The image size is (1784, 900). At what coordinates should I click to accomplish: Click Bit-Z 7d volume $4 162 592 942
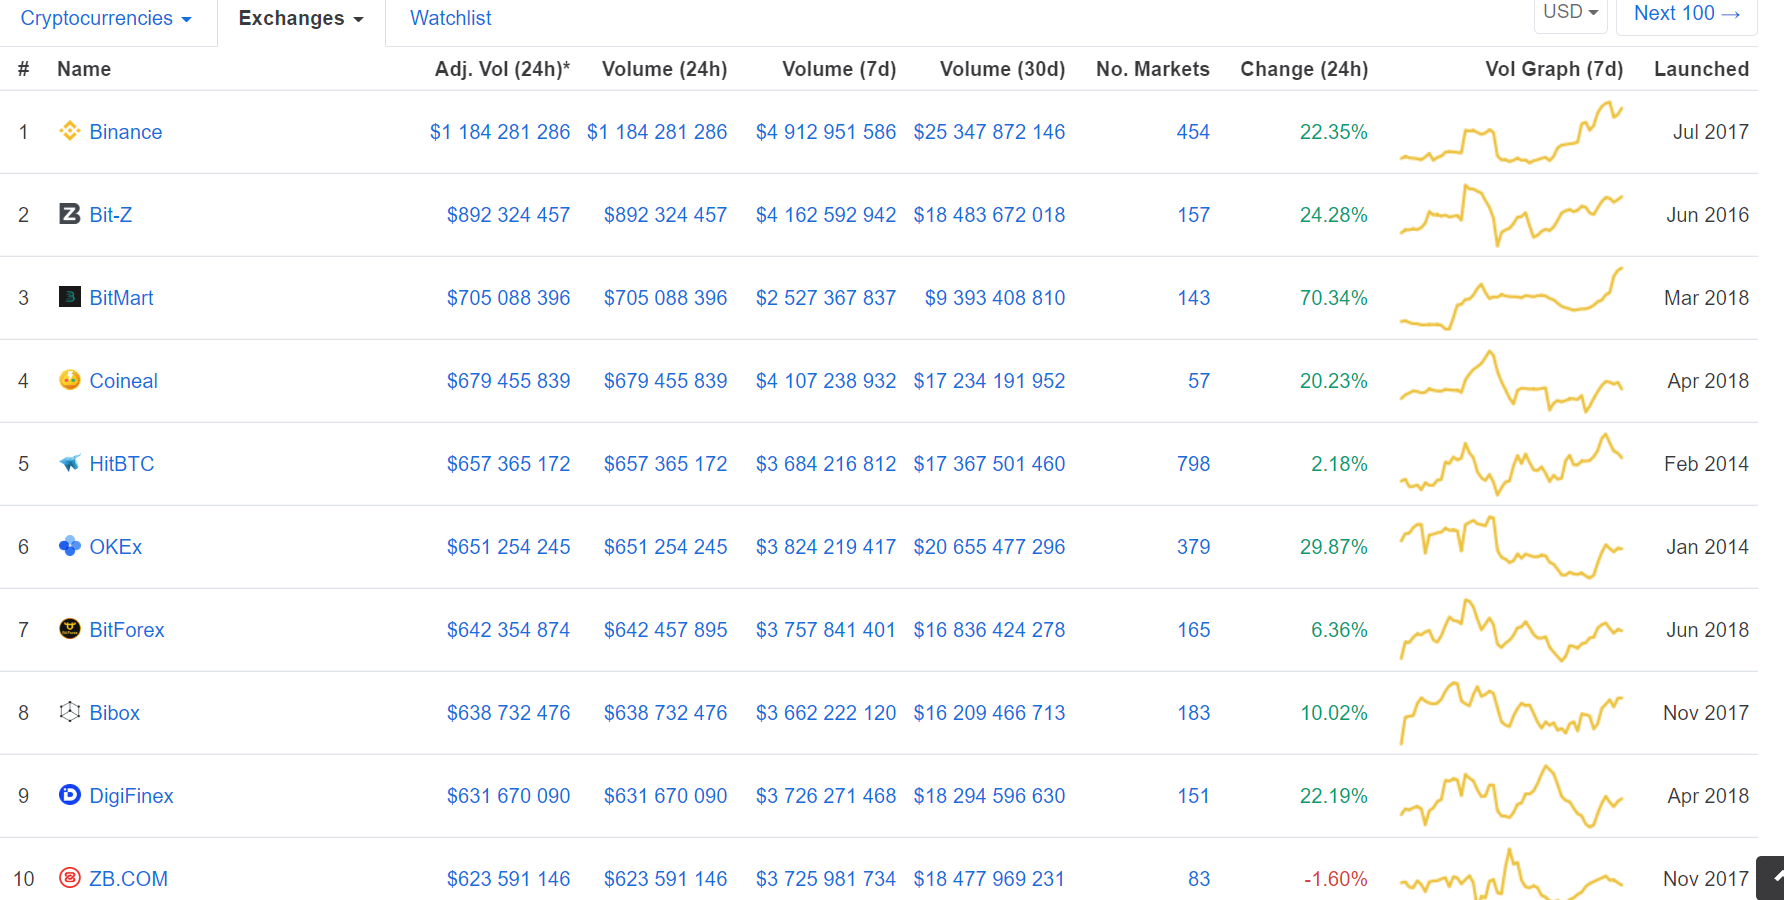point(826,215)
